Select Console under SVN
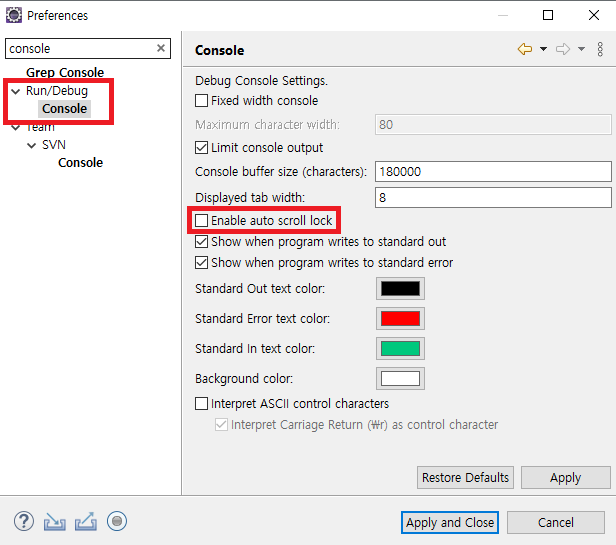 point(81,163)
